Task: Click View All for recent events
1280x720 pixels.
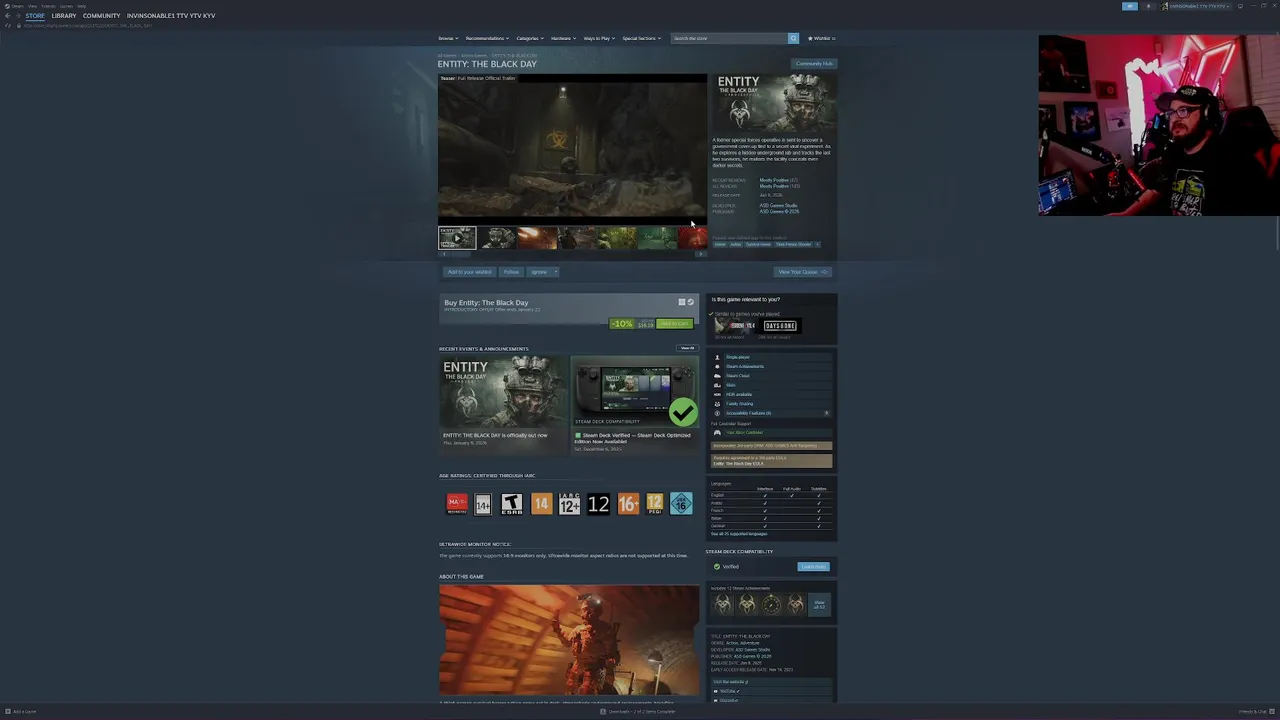Action: click(687, 348)
